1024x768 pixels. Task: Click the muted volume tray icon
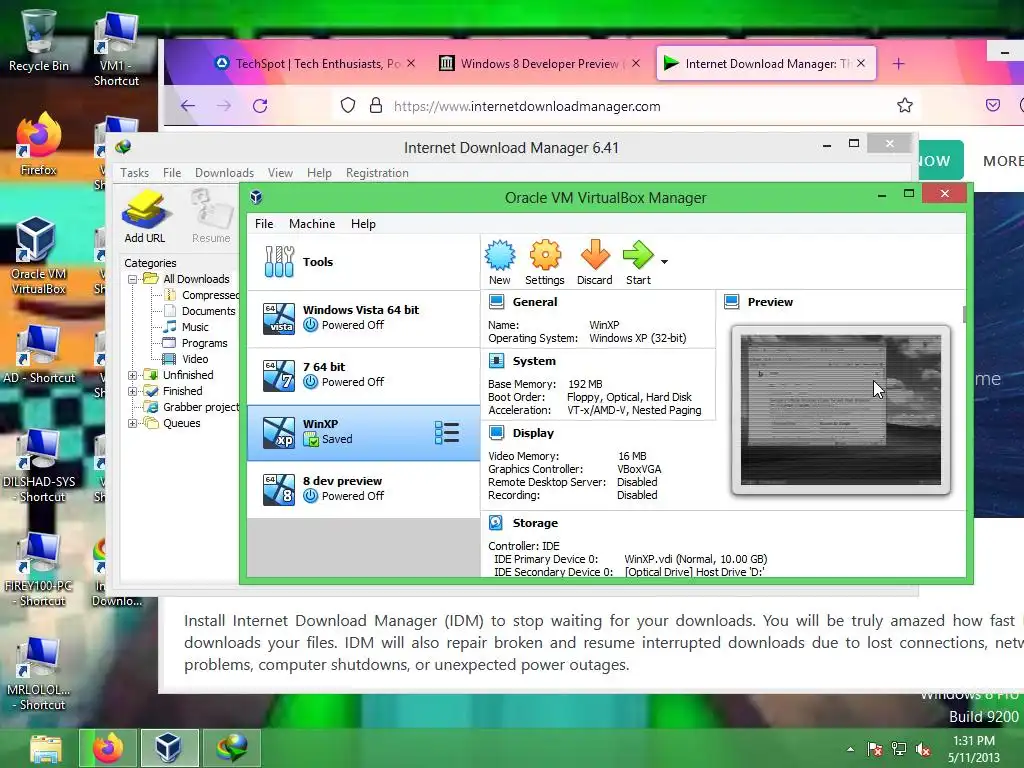924,749
